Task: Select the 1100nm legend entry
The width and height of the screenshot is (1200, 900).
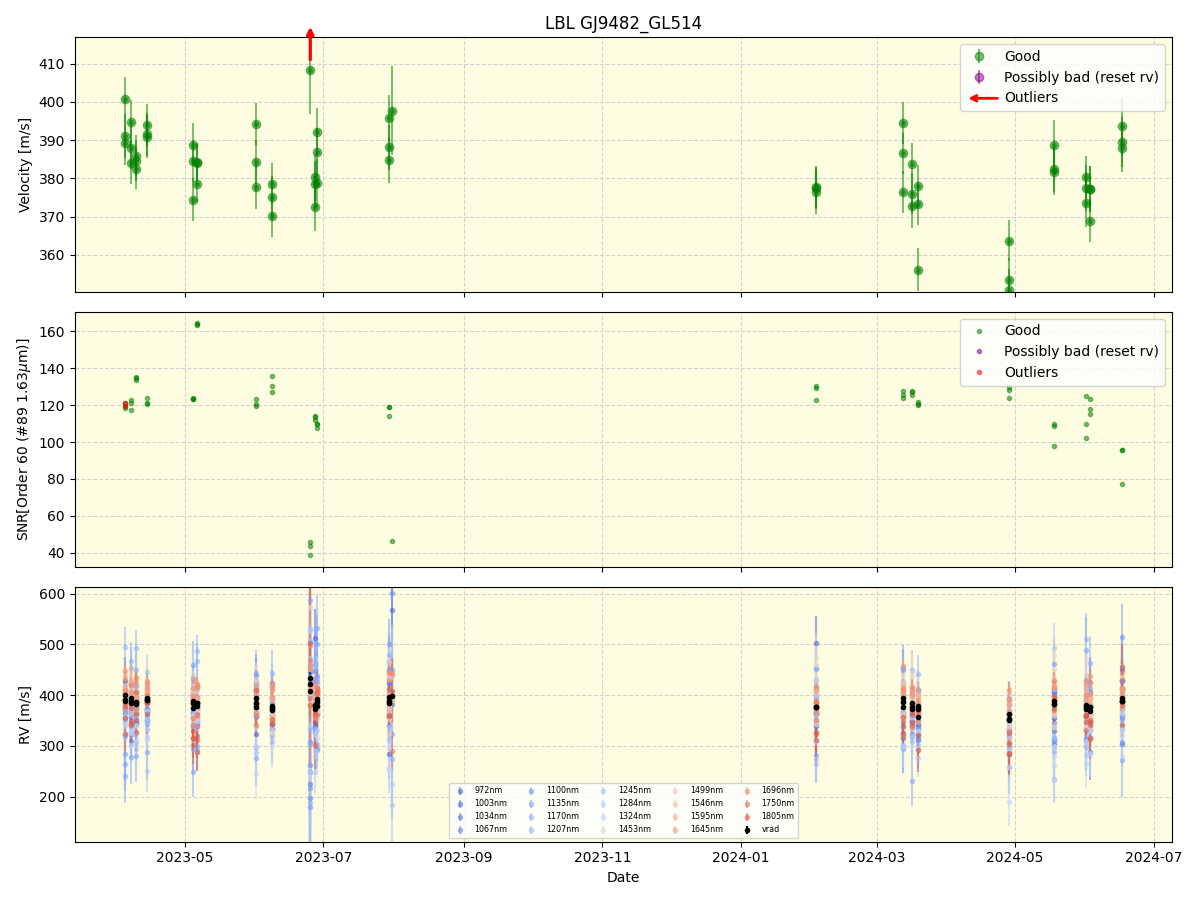Action: pos(554,790)
